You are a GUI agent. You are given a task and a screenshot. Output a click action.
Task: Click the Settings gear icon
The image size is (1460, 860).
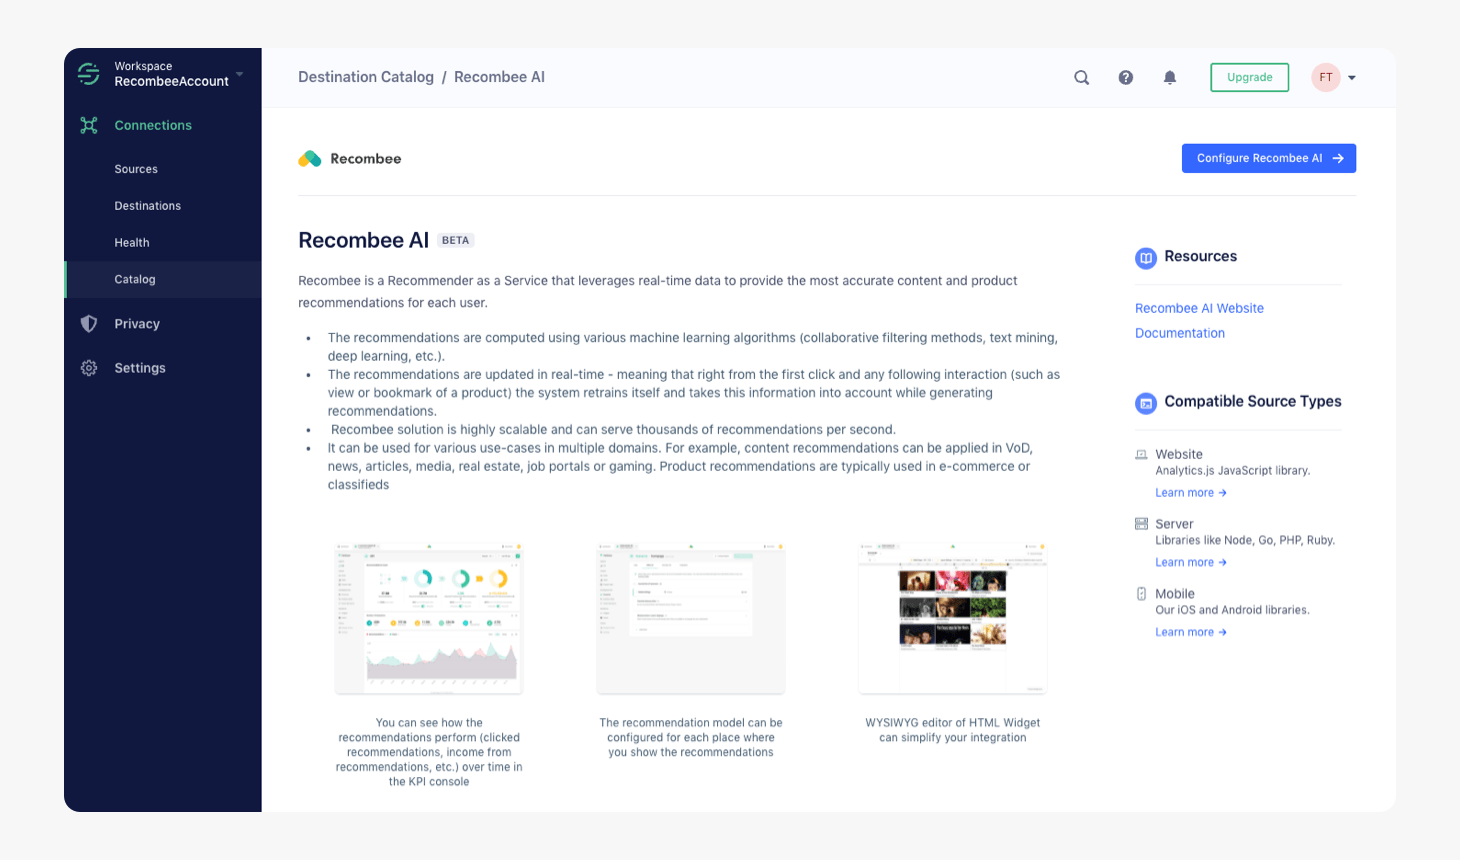89,368
